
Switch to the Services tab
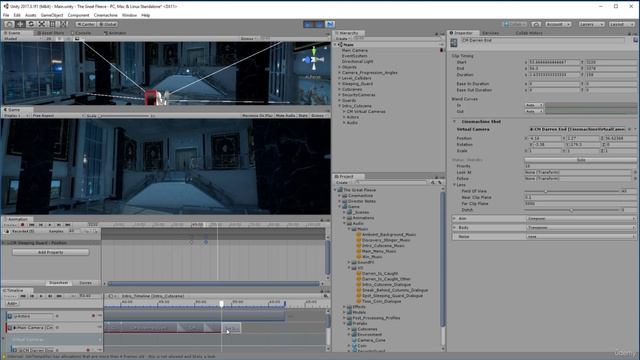point(490,33)
